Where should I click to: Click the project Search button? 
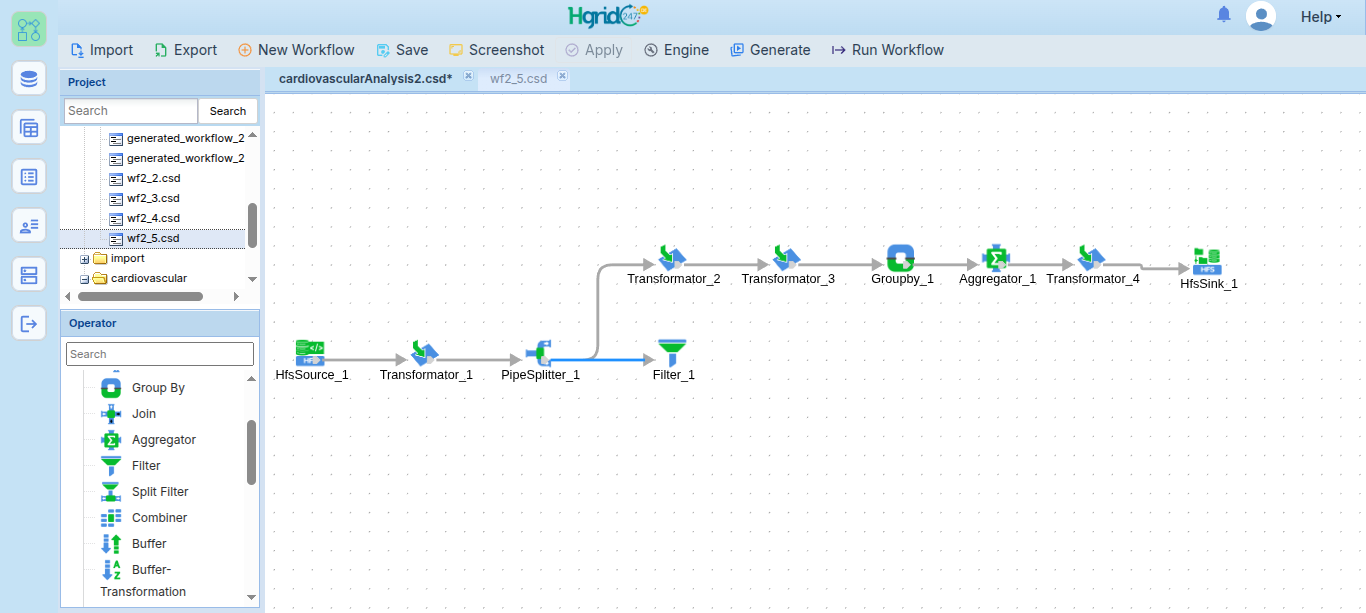228,111
